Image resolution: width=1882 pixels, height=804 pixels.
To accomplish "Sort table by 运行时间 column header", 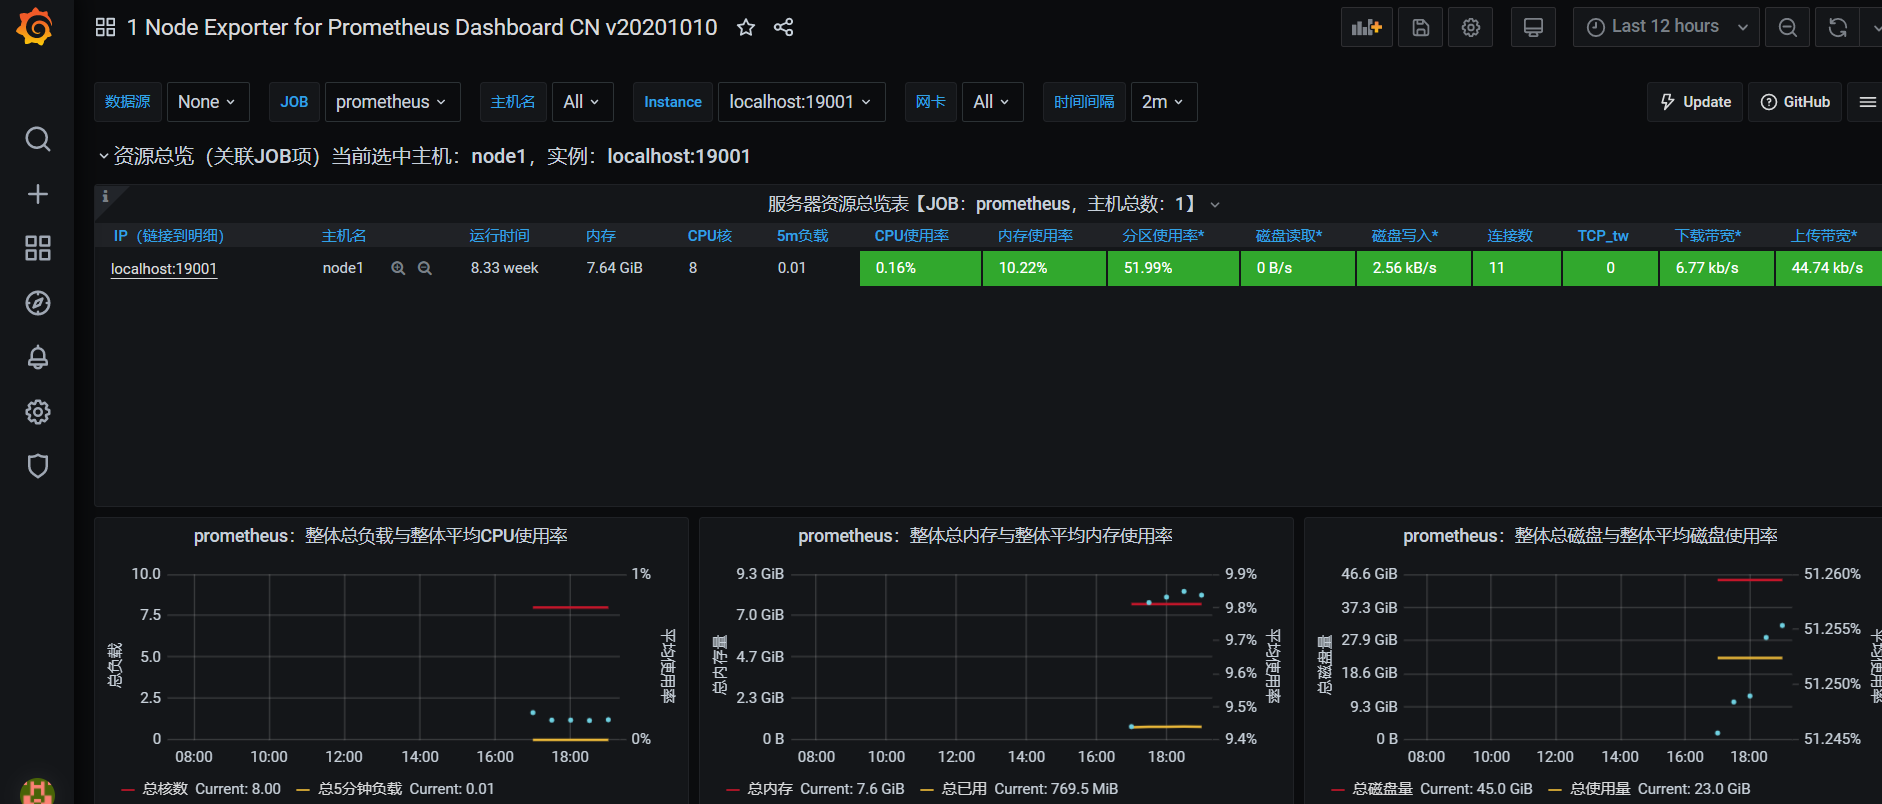I will pyautogui.click(x=500, y=236).
